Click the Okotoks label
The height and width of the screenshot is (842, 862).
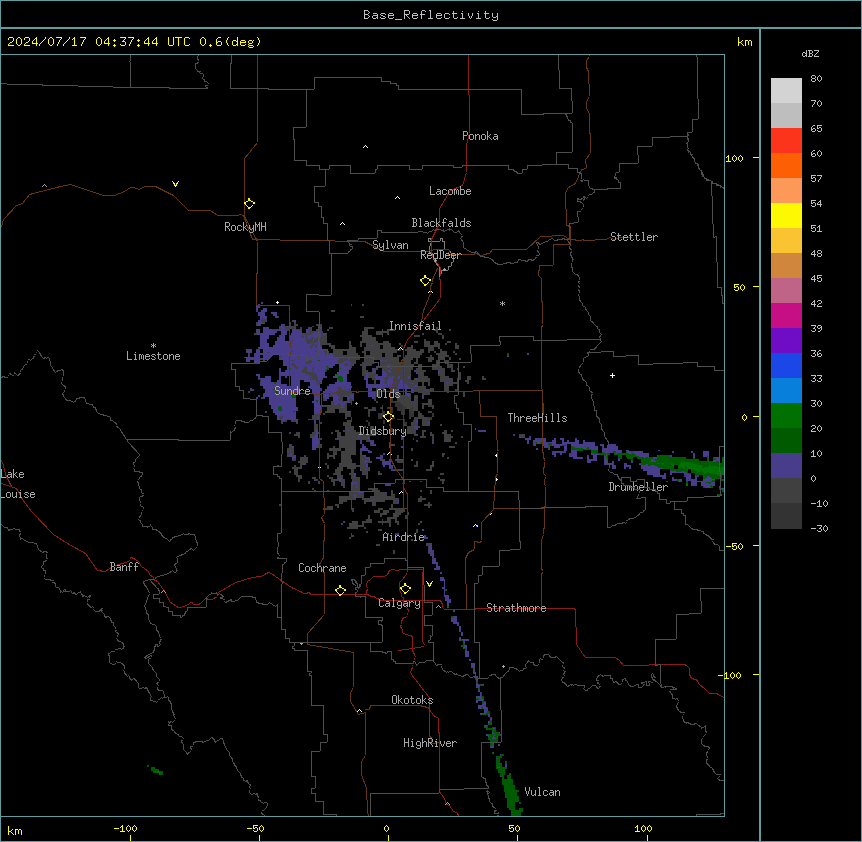412,700
